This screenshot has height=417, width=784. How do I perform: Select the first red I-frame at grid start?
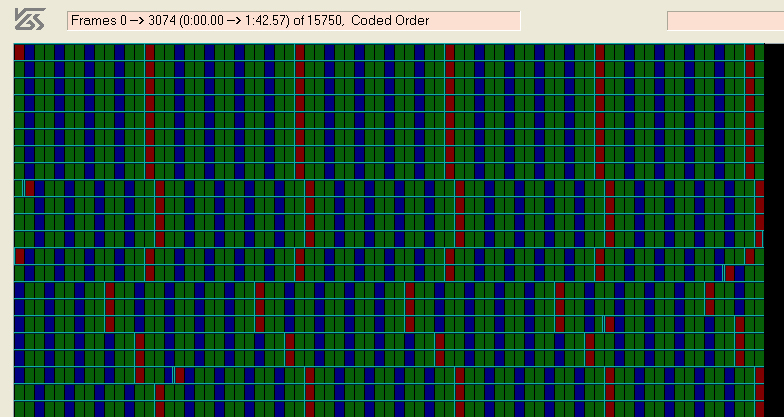tap(20, 52)
